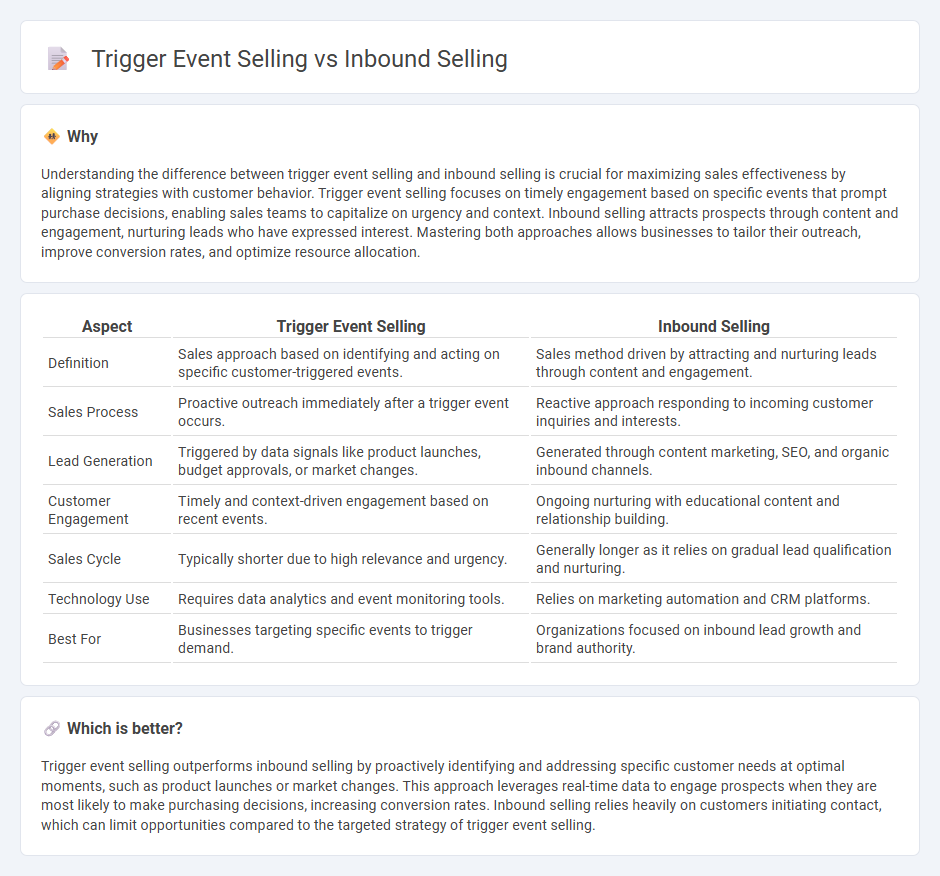The width and height of the screenshot is (940, 876).
Task: Click cell 'Proactive outreach immediately after a trigger event'
Action: click(350, 412)
